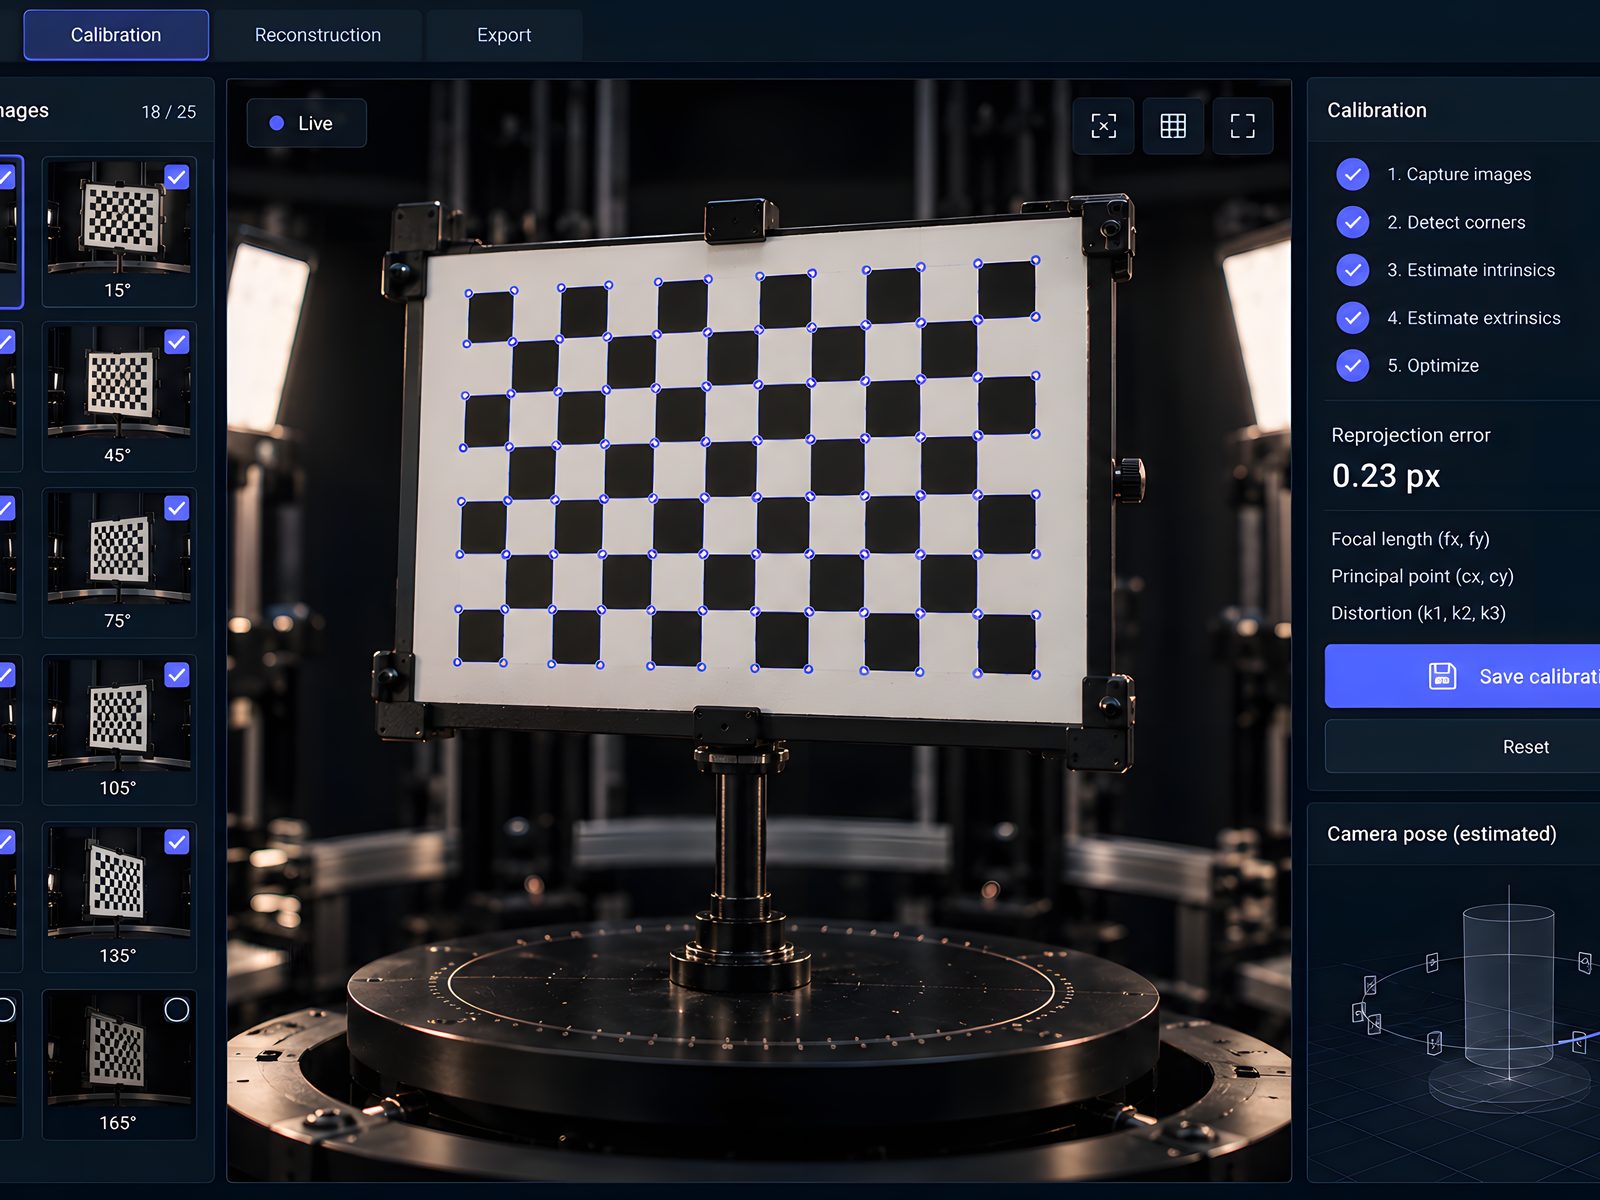
Task: Select the 75° calibration thumbnail
Action: 119,563
